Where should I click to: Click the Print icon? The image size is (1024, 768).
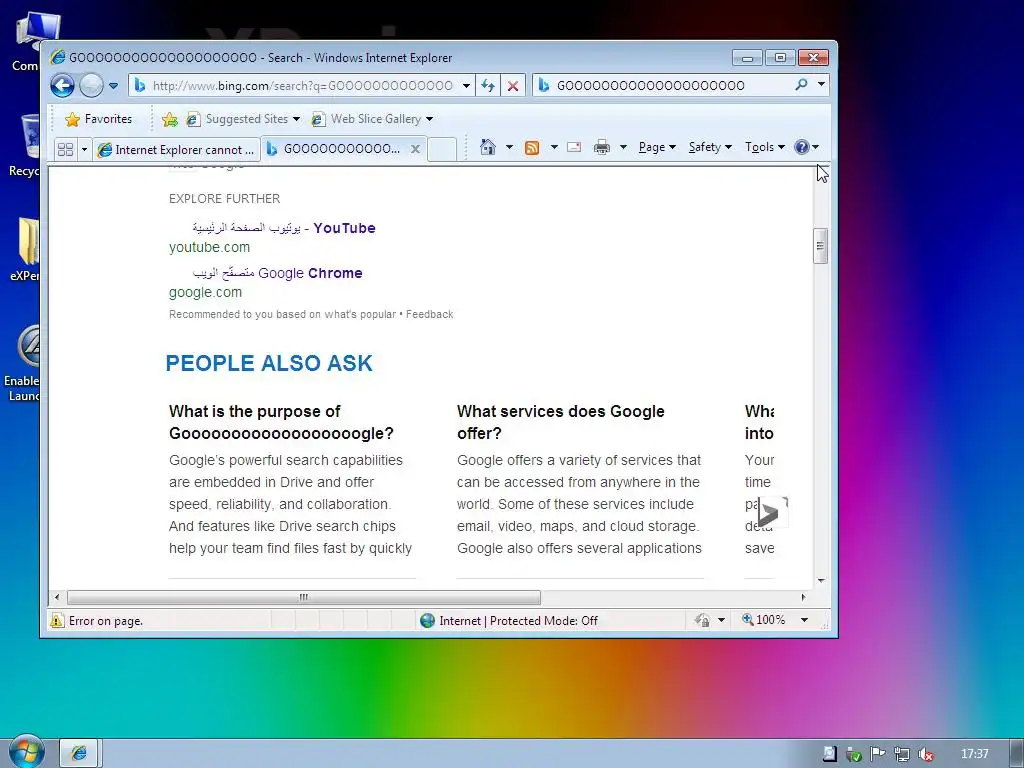tap(601, 147)
